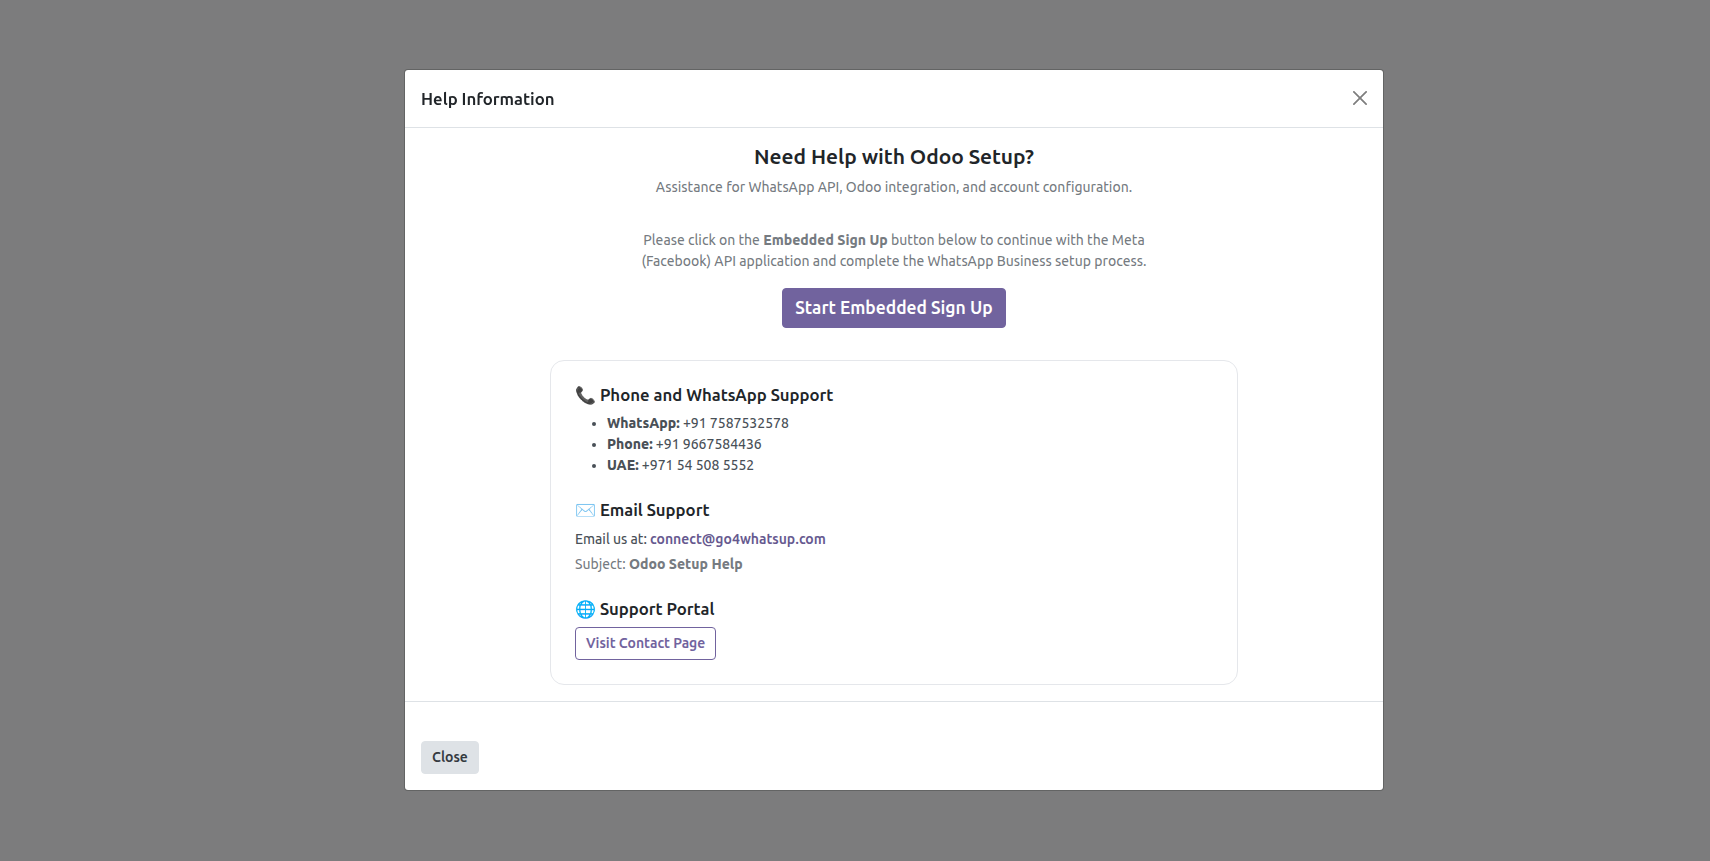Click the telephone icon beside Phone and WhatsApp Support
Screen dimensions: 1710x861
585,395
